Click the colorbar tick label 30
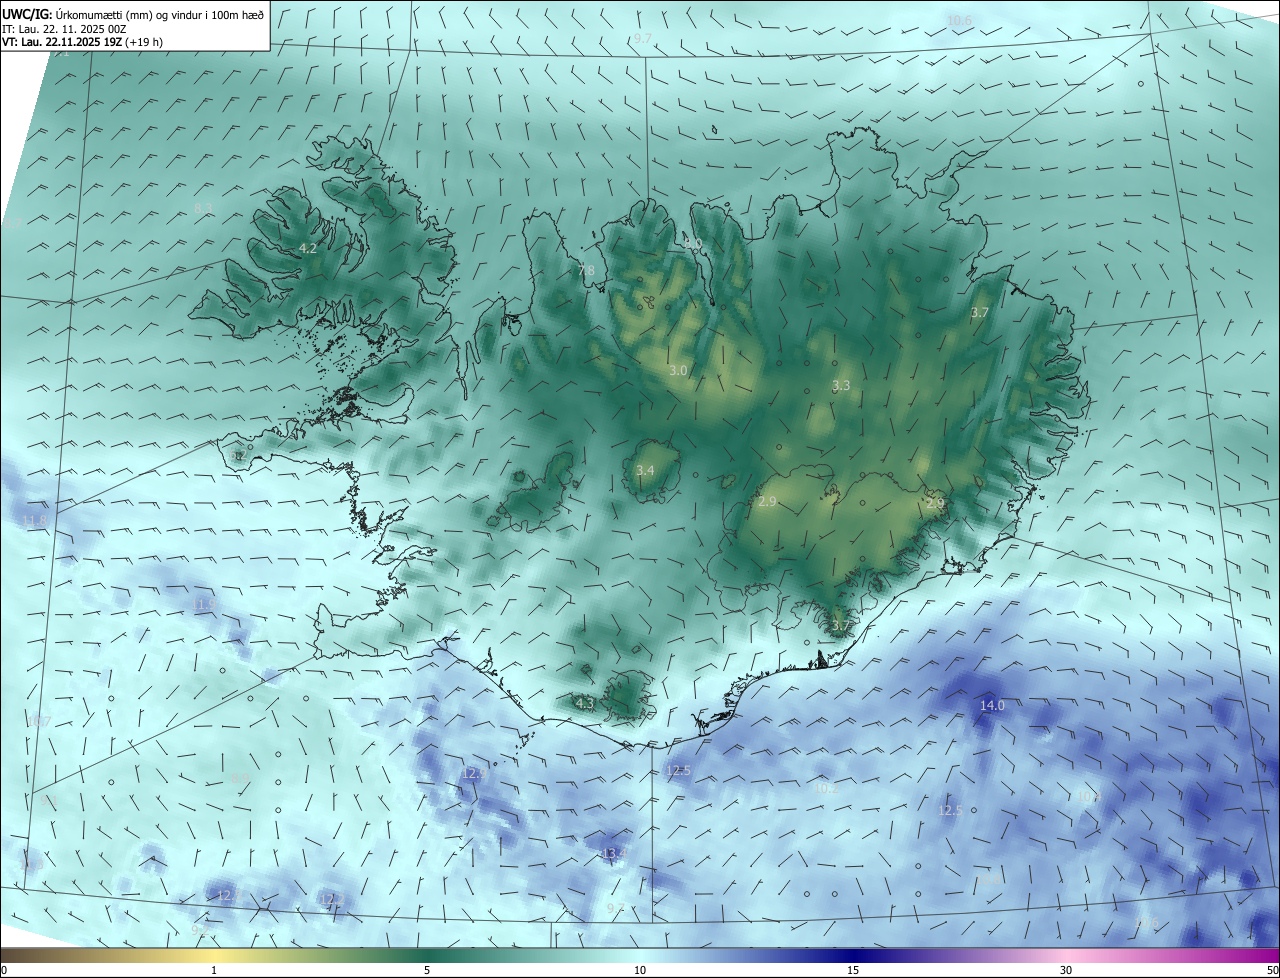The height and width of the screenshot is (978, 1280). [1066, 970]
